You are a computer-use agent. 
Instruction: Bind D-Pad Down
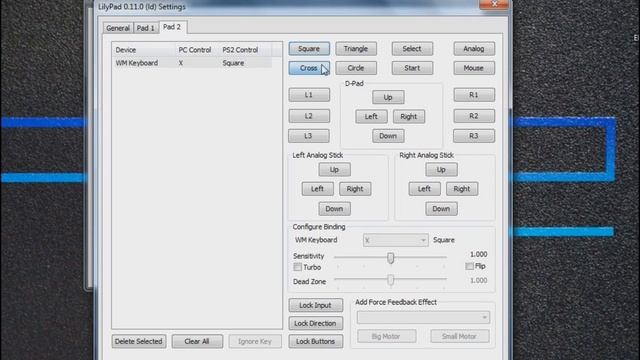click(388, 136)
